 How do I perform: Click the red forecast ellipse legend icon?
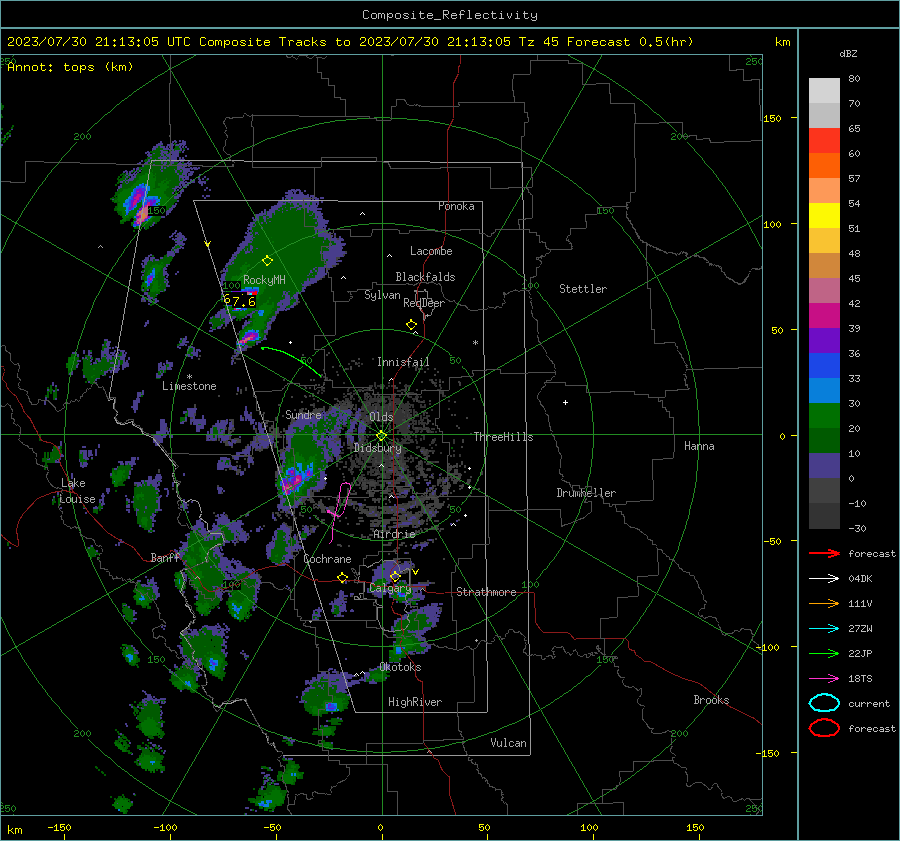[824, 728]
